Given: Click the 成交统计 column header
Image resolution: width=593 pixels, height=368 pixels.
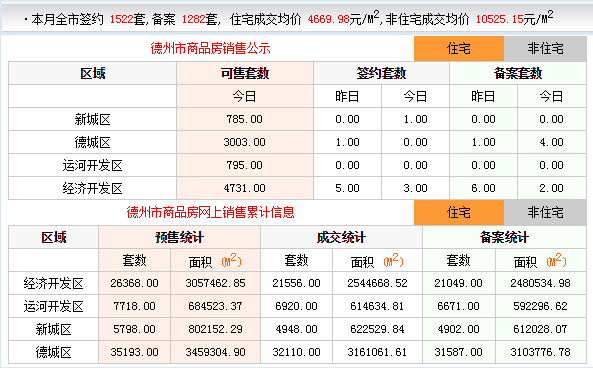Looking at the screenshot, I should 341,238.
